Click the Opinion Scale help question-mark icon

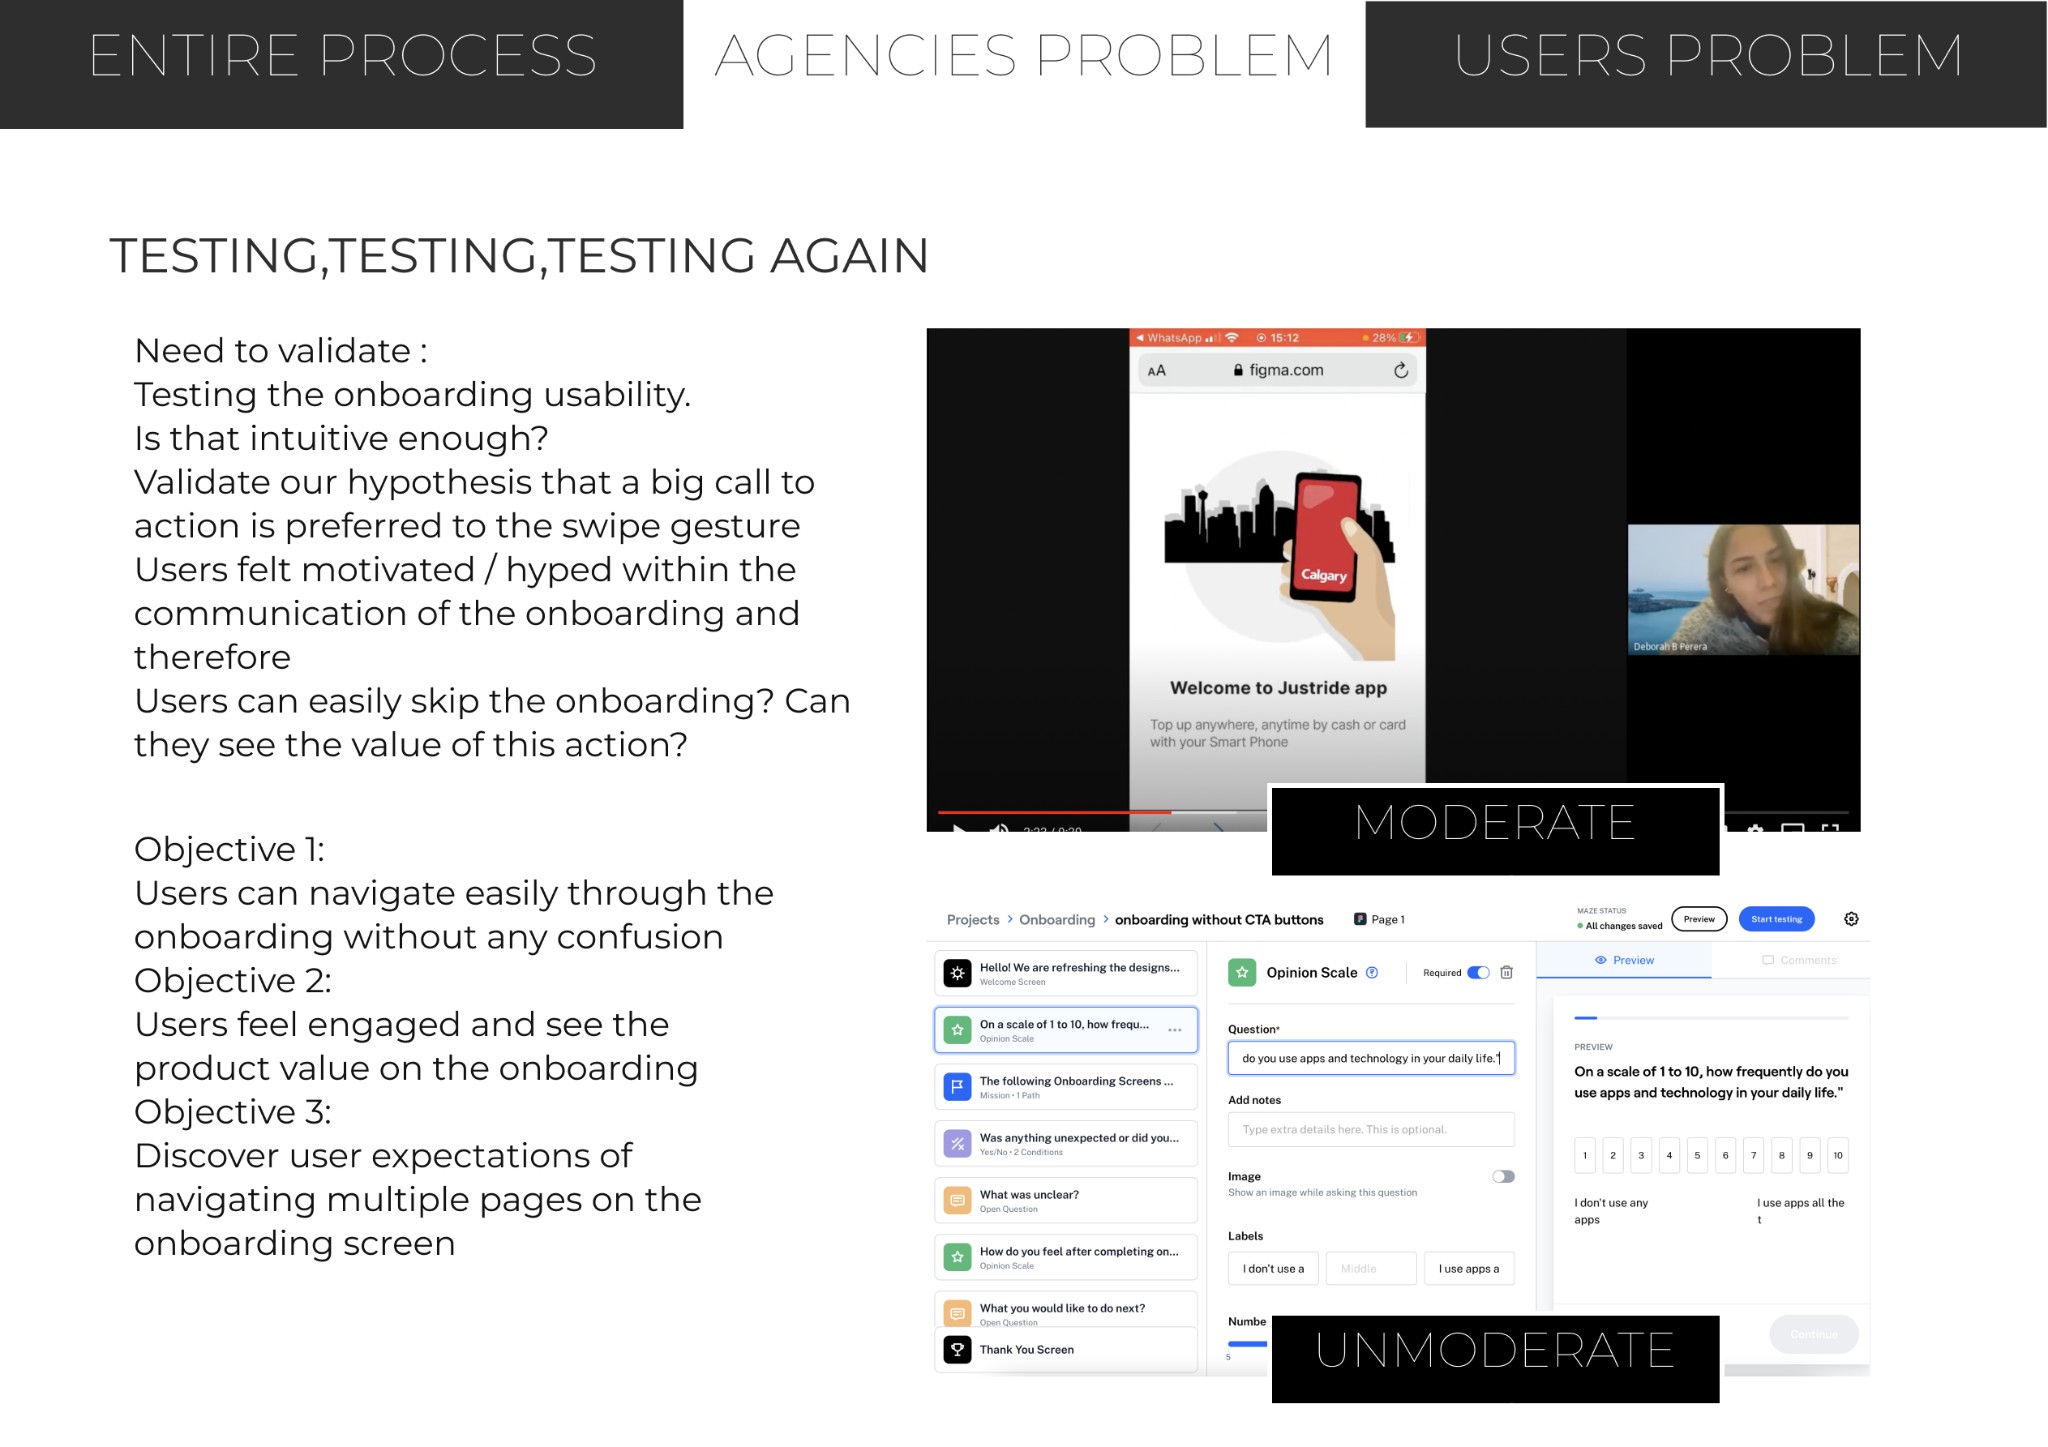click(1372, 972)
